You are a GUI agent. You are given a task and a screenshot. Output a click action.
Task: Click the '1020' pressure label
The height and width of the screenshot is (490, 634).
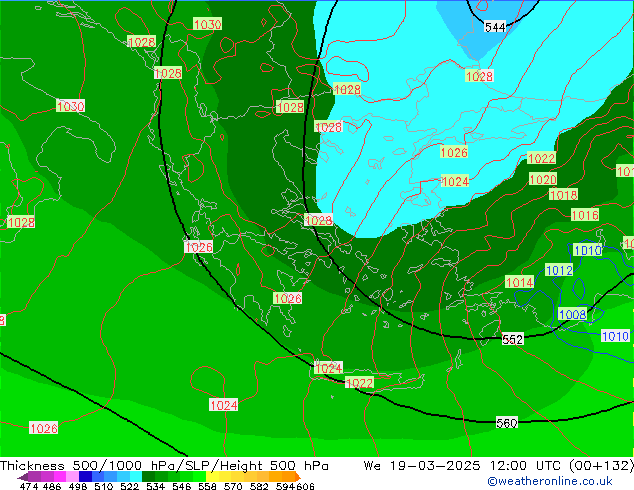pyautogui.click(x=543, y=179)
